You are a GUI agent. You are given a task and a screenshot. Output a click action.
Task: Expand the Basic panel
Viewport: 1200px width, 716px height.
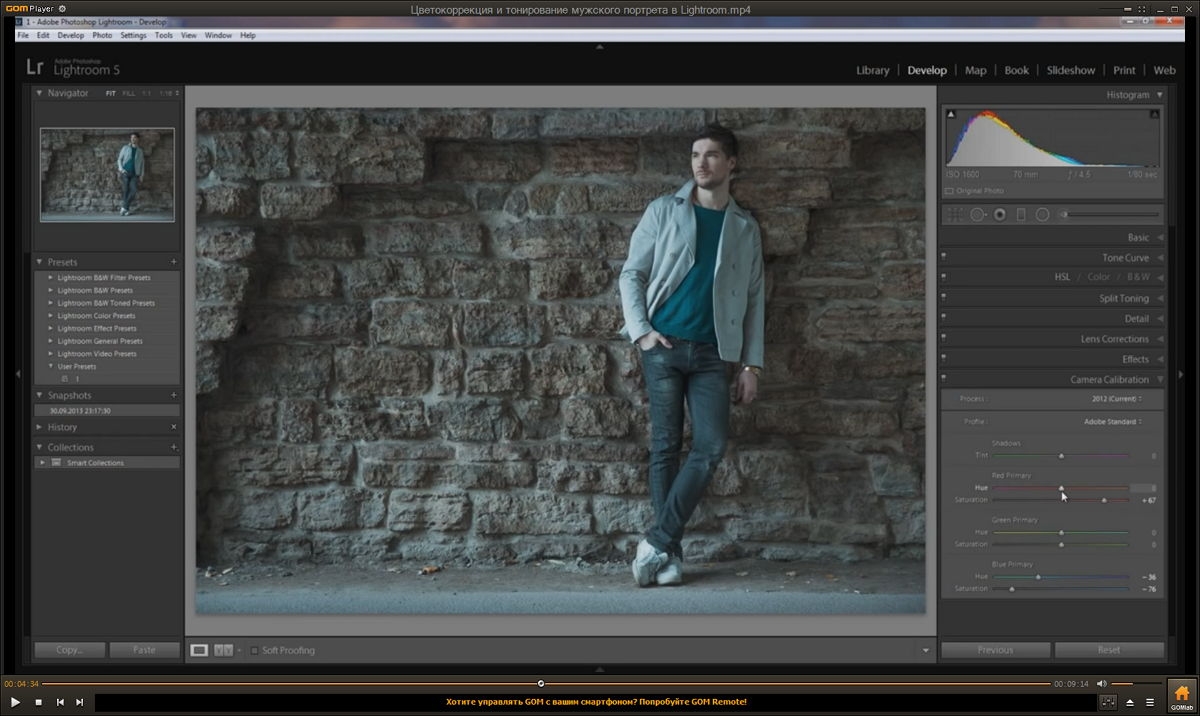click(1160, 238)
